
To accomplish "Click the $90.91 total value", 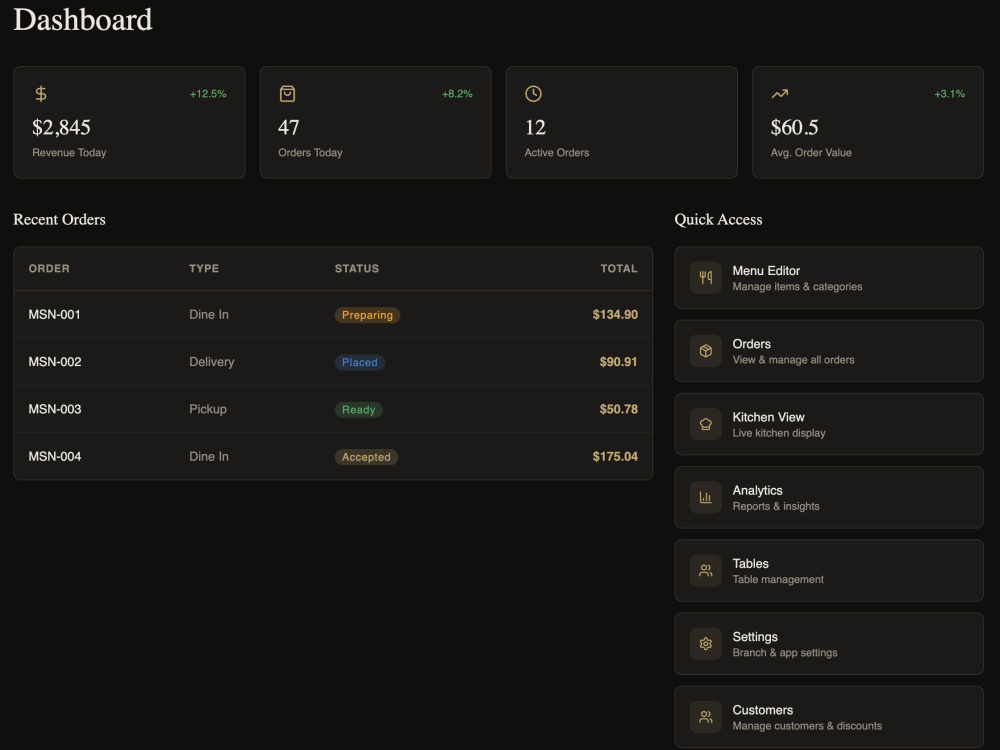I will coord(618,362).
